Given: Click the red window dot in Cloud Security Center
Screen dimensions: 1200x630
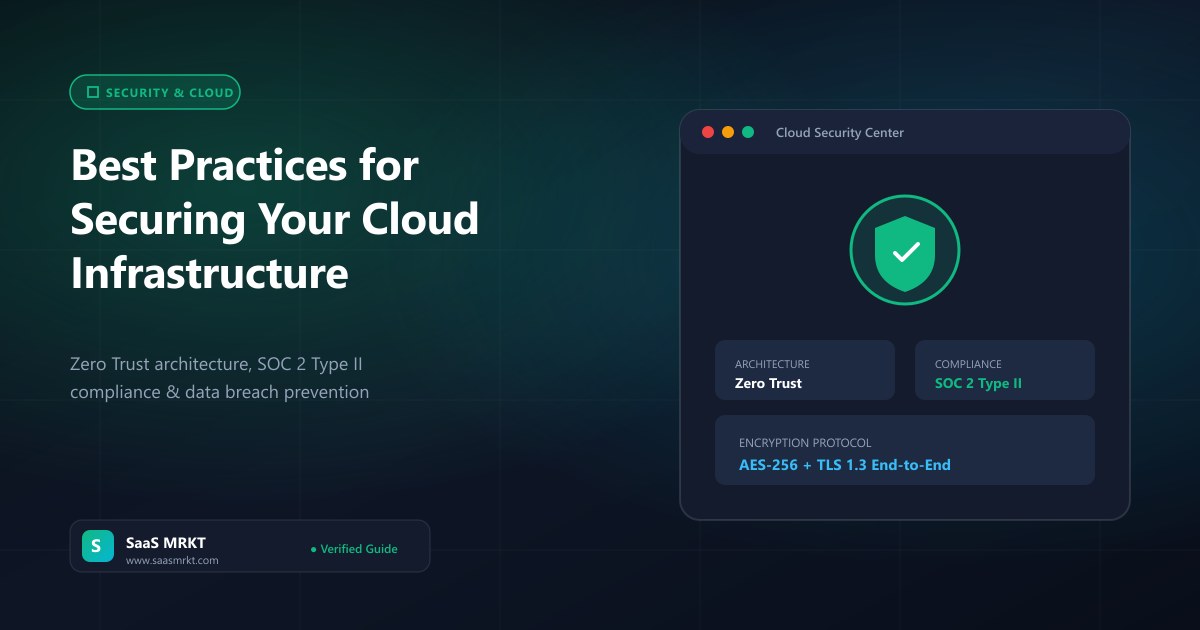Looking at the screenshot, I should click(708, 132).
